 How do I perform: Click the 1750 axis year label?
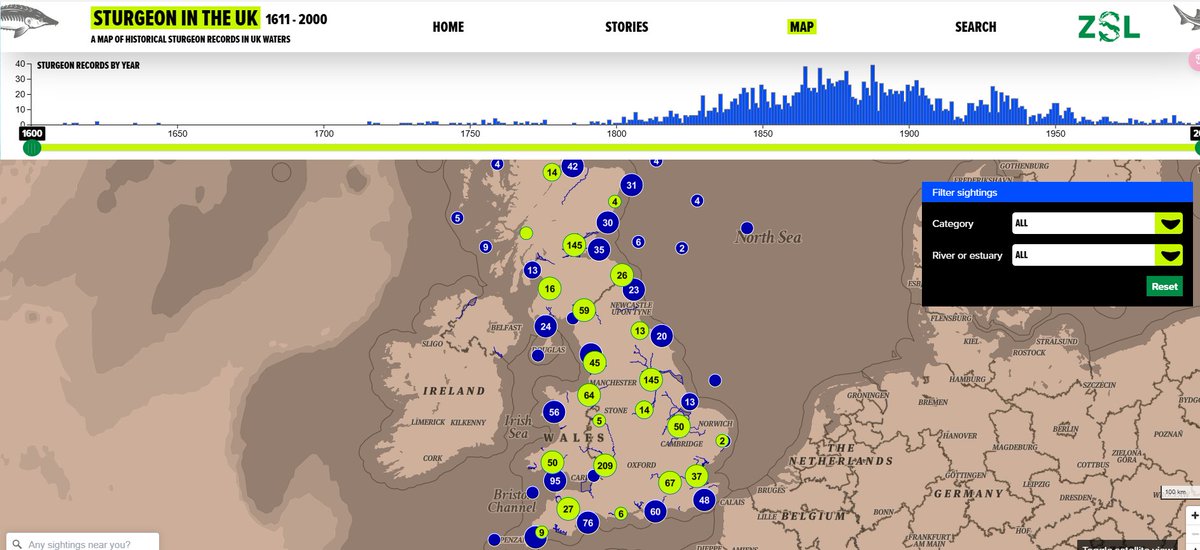pyautogui.click(x=470, y=133)
